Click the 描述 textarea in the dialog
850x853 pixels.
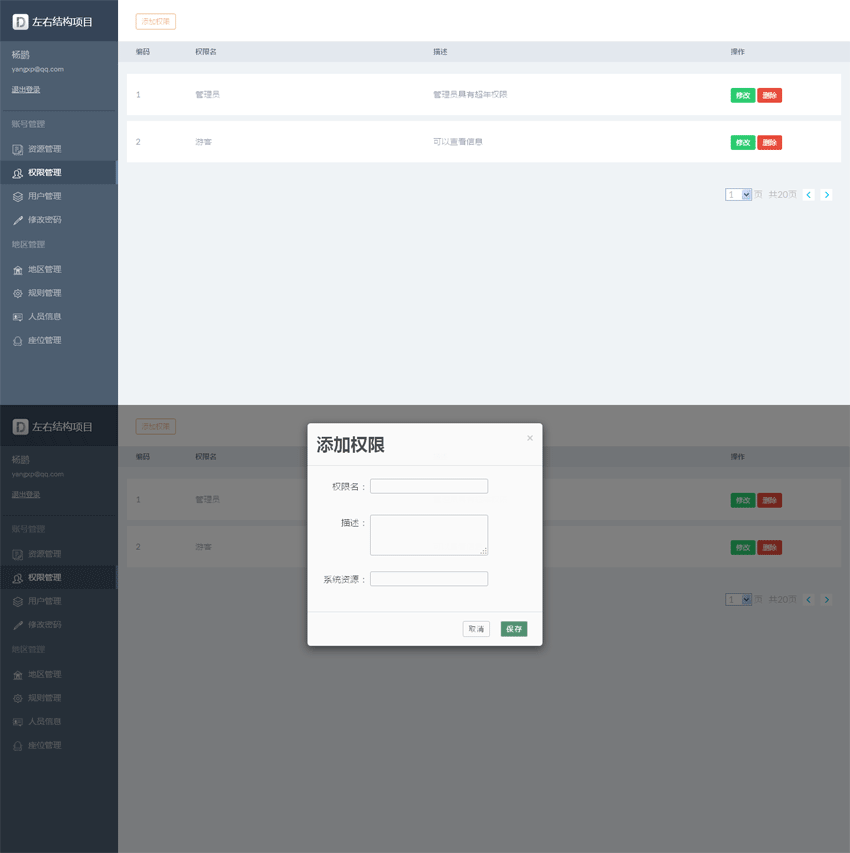tap(428, 534)
